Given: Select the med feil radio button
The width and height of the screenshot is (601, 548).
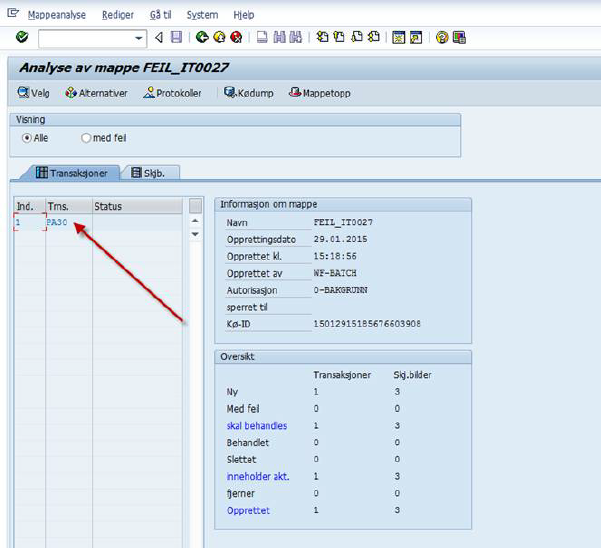Looking at the screenshot, I should pyautogui.click(x=86, y=138).
